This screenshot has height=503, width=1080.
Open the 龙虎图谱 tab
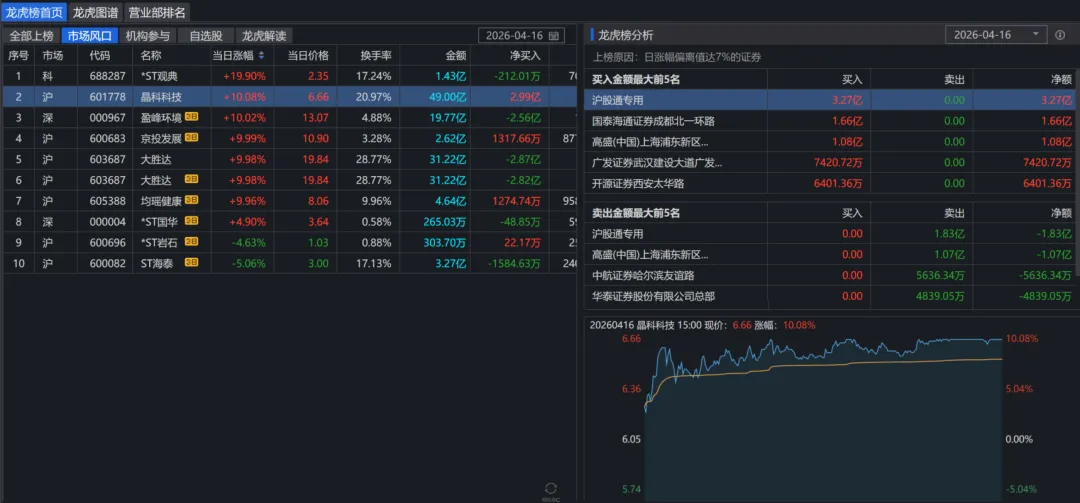(x=95, y=12)
